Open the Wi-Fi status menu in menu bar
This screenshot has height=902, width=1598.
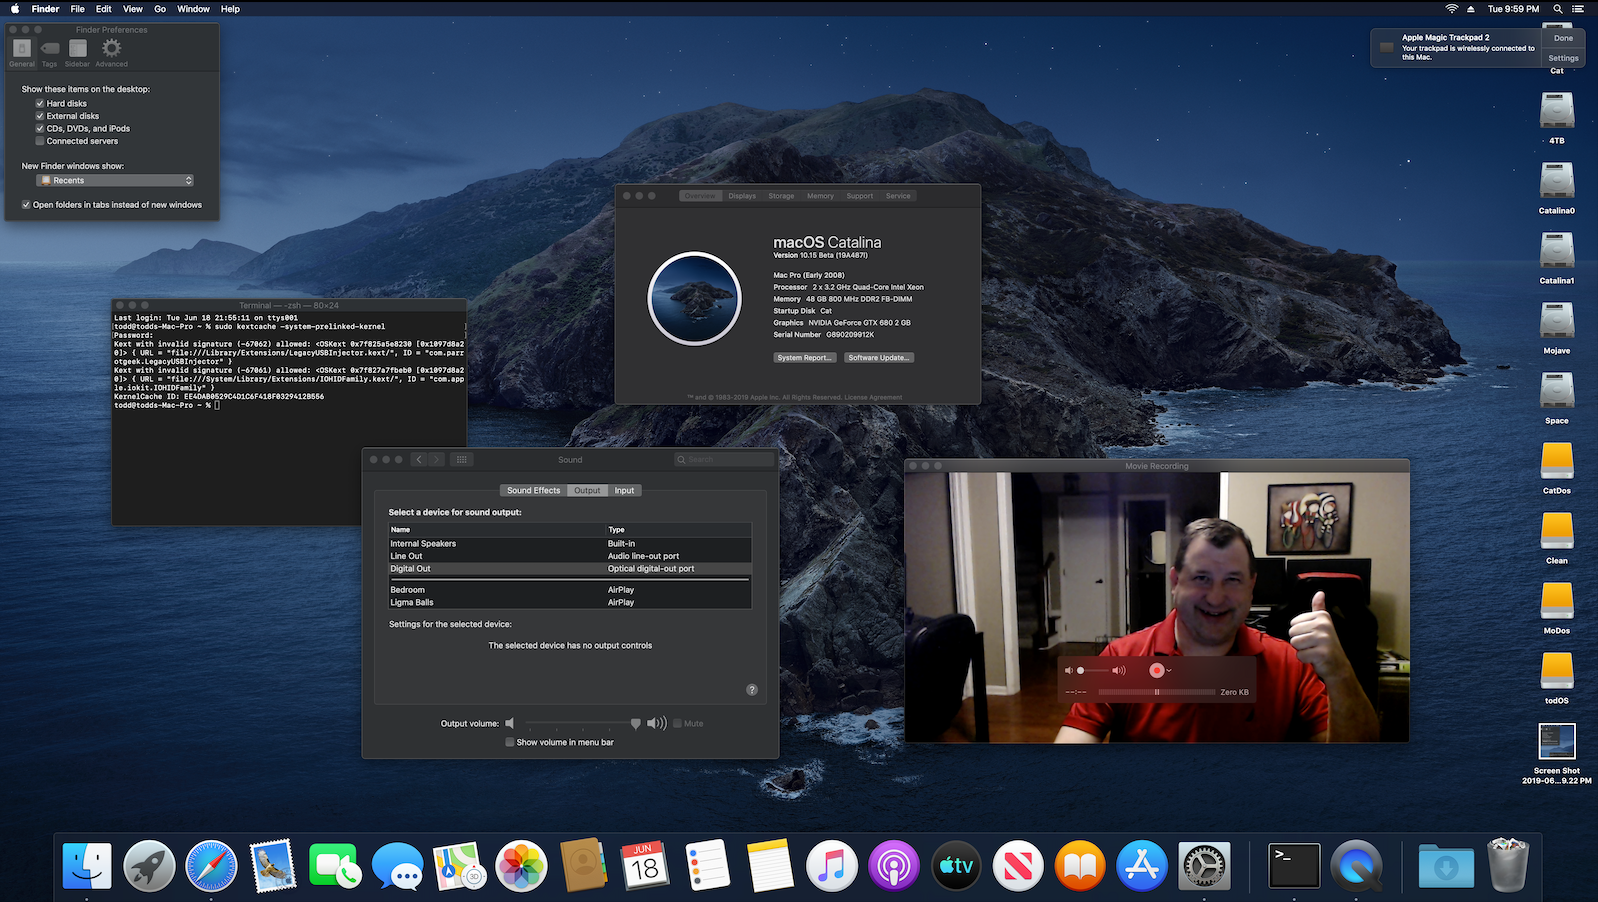[x=1451, y=9]
